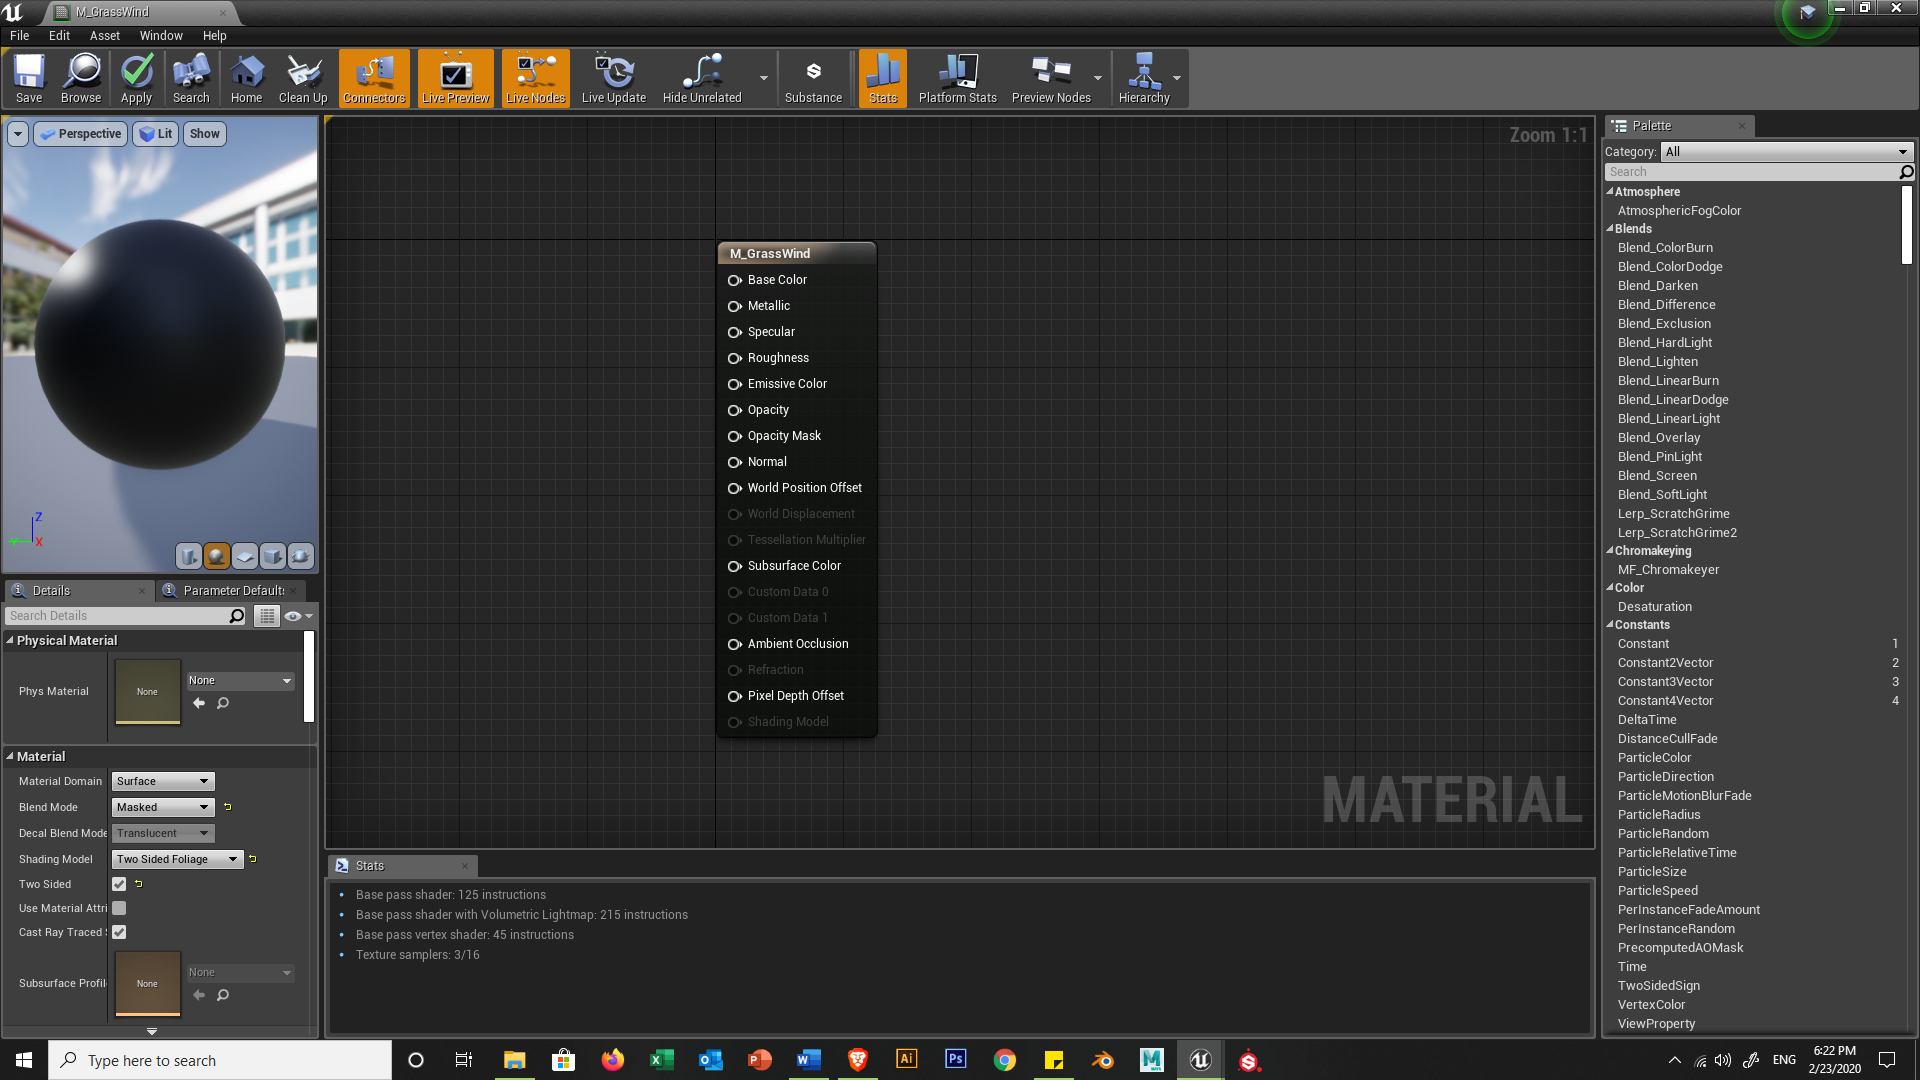Screen dimensions: 1920x1080
Task: Open the Asset menu
Action: 104,35
